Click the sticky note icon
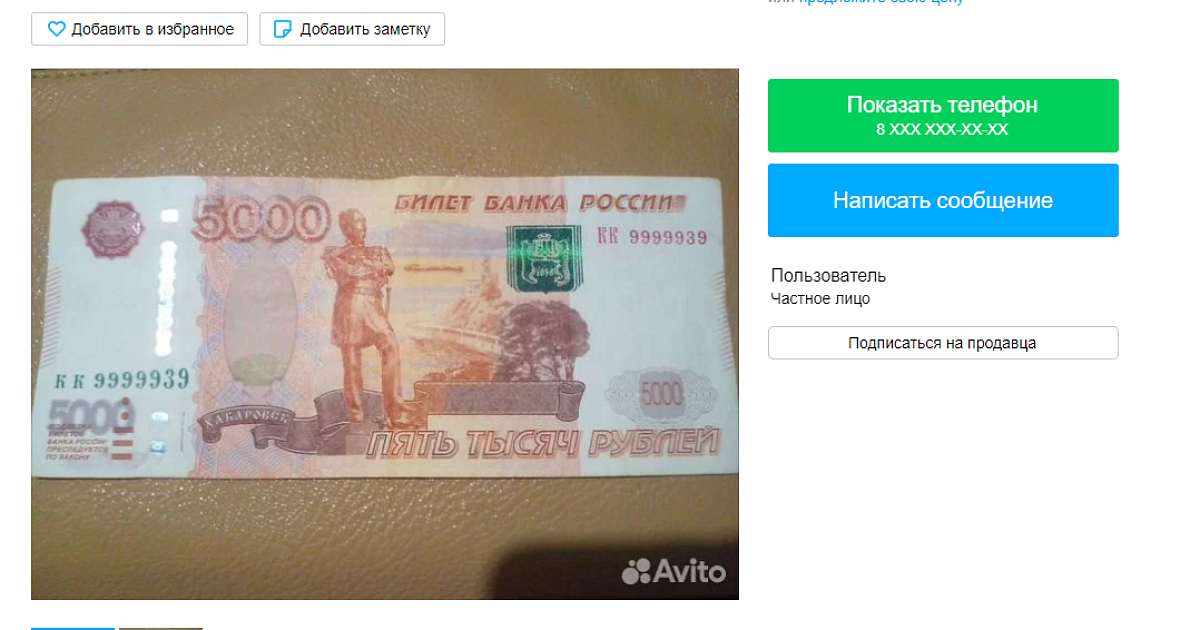1200x630 pixels. pos(283,29)
